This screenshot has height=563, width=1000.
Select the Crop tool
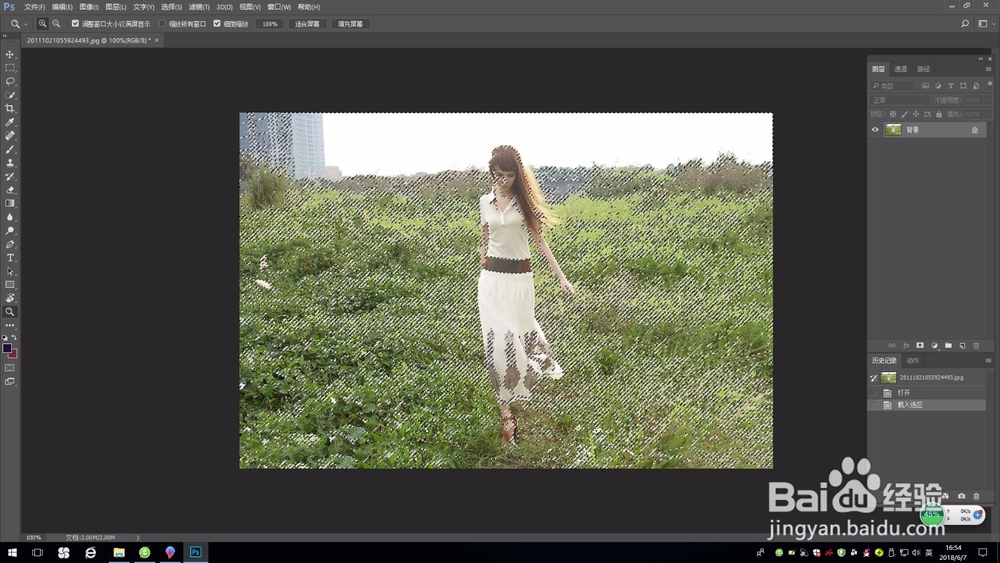(x=10, y=108)
